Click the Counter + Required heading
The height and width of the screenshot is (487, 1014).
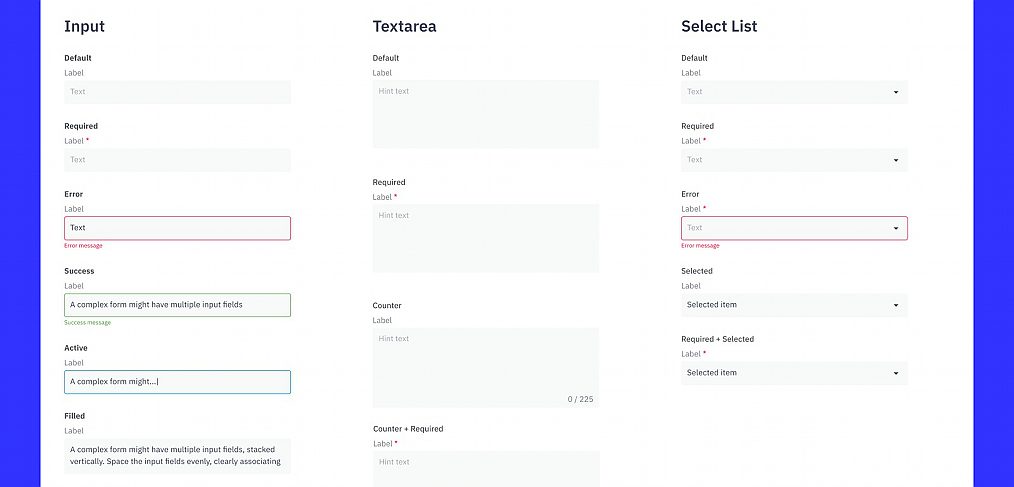[408, 429]
